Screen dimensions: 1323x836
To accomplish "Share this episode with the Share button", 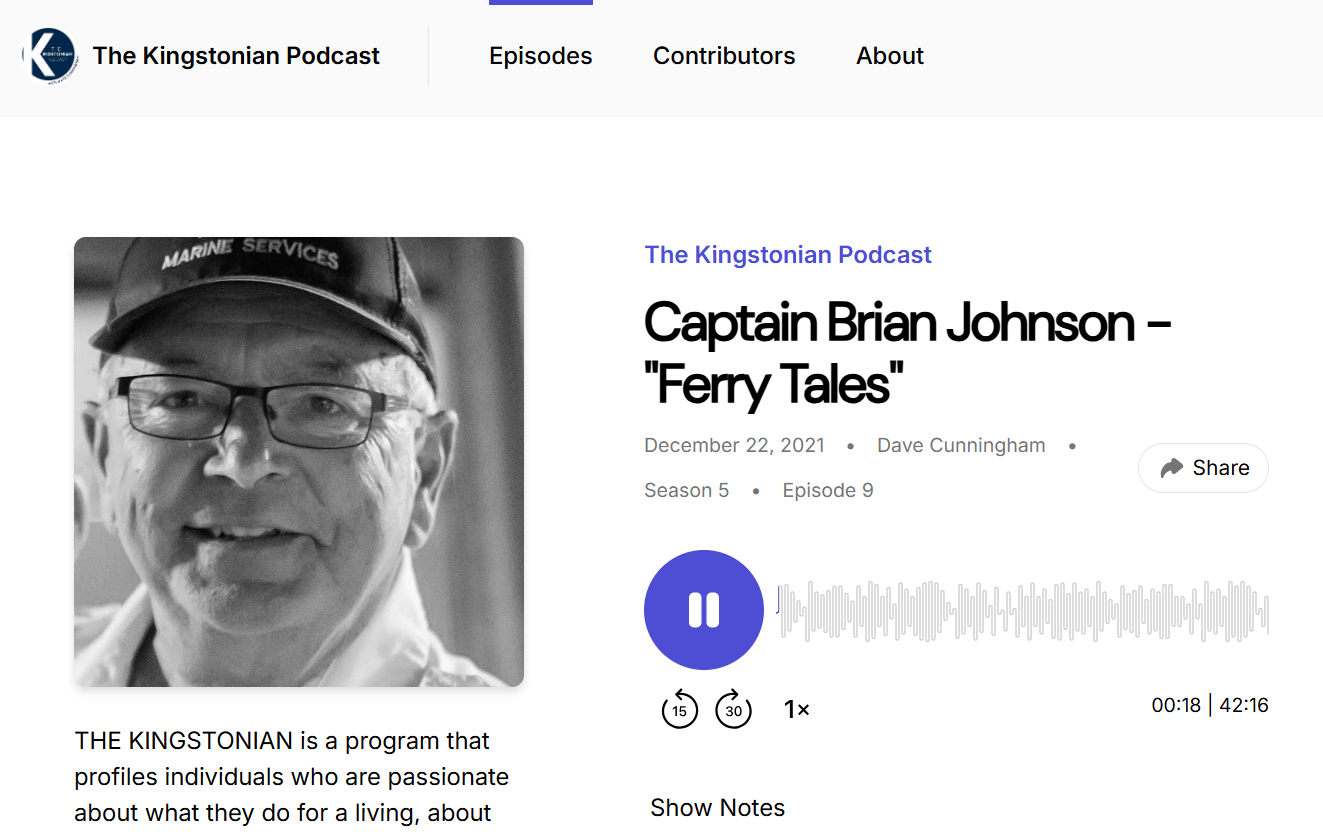I will pos(1203,468).
